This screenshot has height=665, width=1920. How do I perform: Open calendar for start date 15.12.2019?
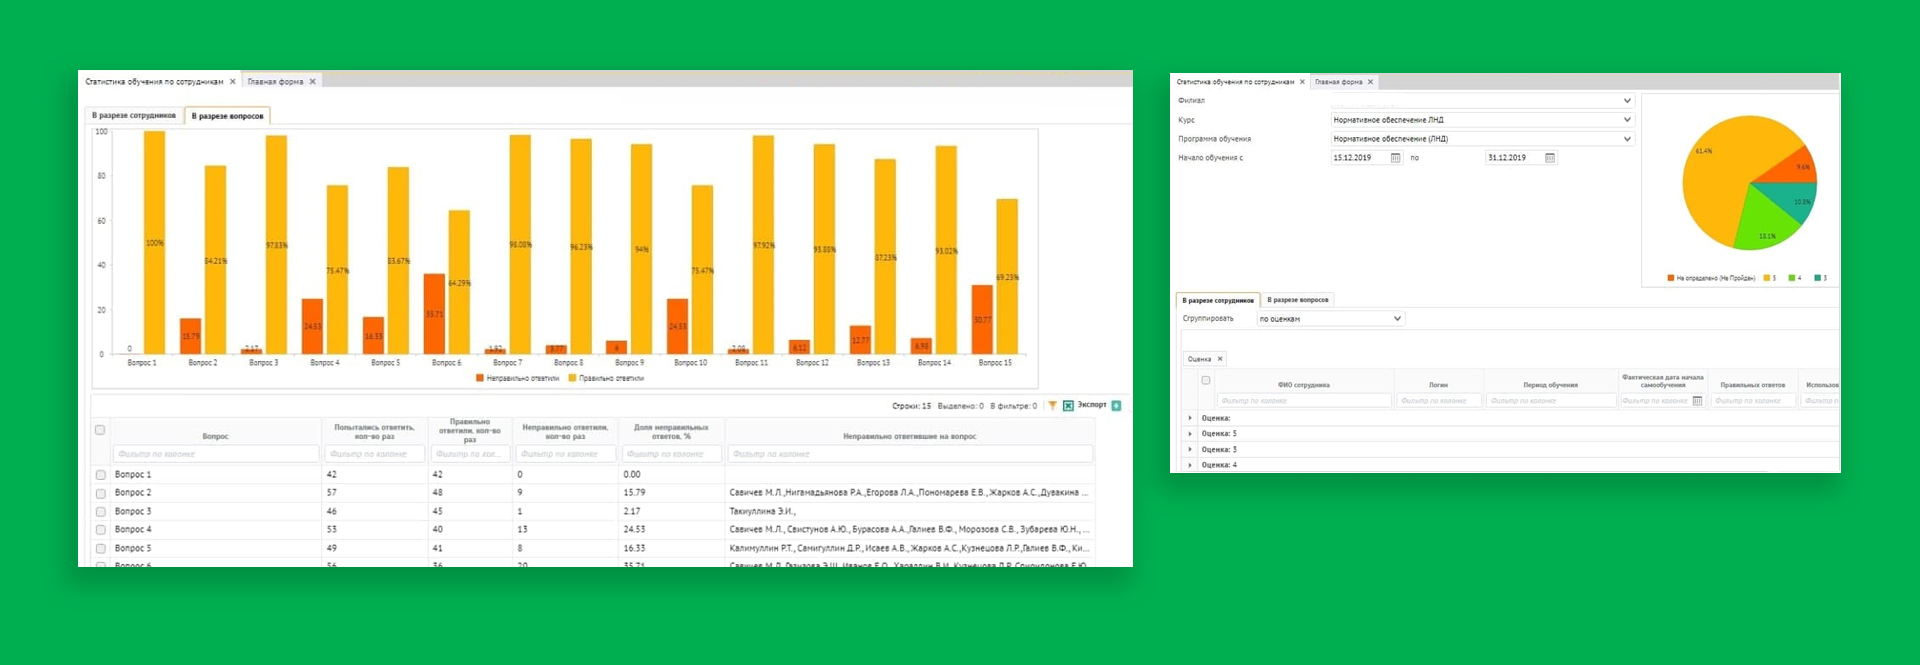1395,158
